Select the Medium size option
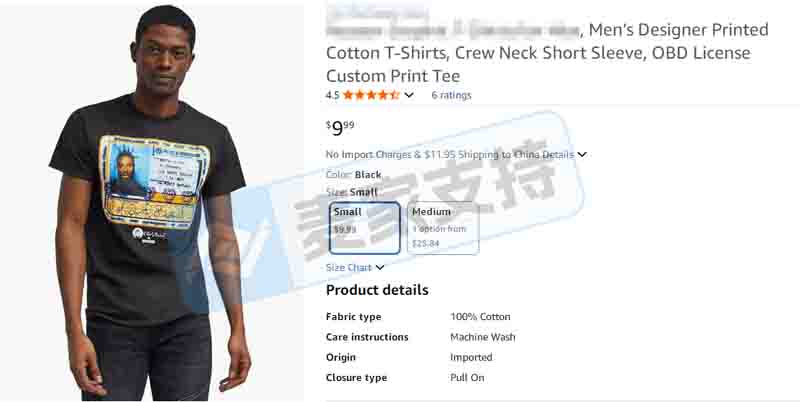Screen dimensions: 800x402 (x=443, y=228)
